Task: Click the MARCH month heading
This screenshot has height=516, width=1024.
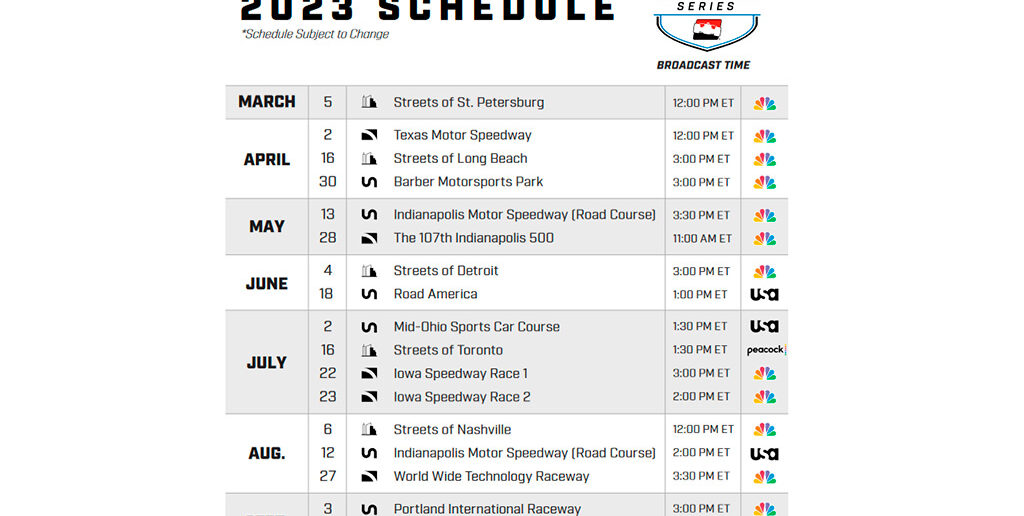Action: 267,102
